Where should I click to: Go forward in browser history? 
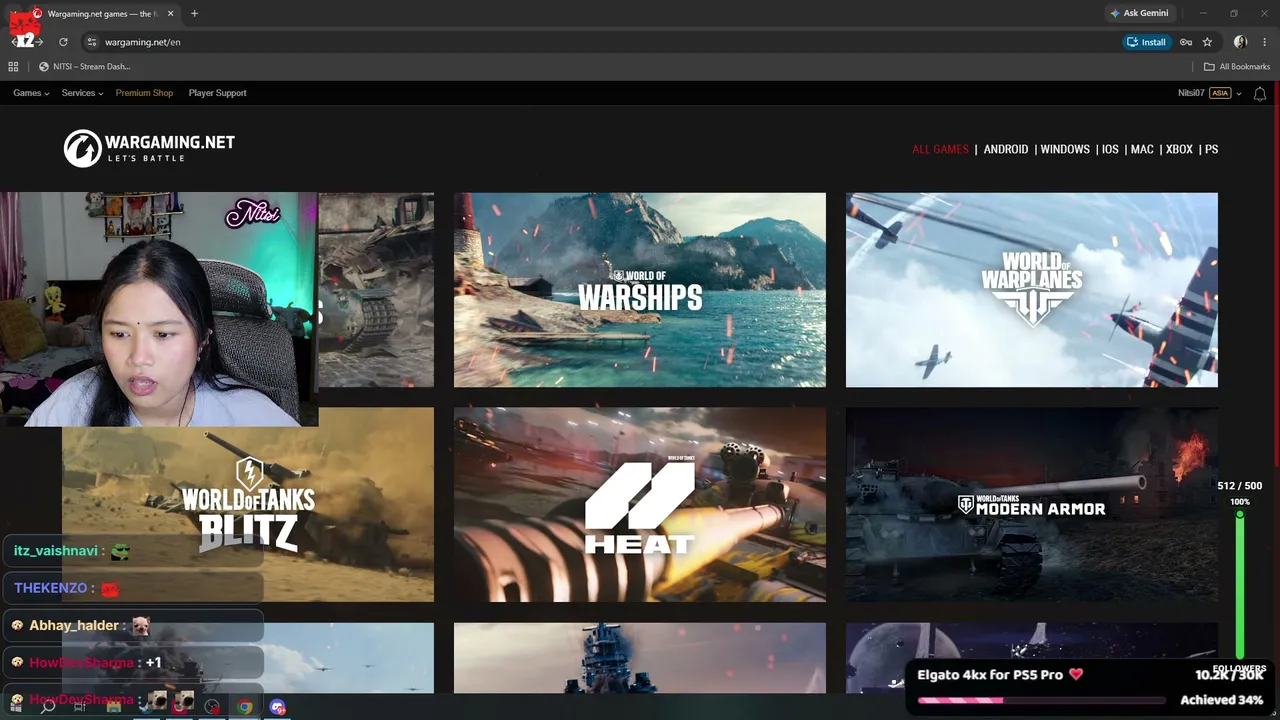pyautogui.click(x=38, y=42)
